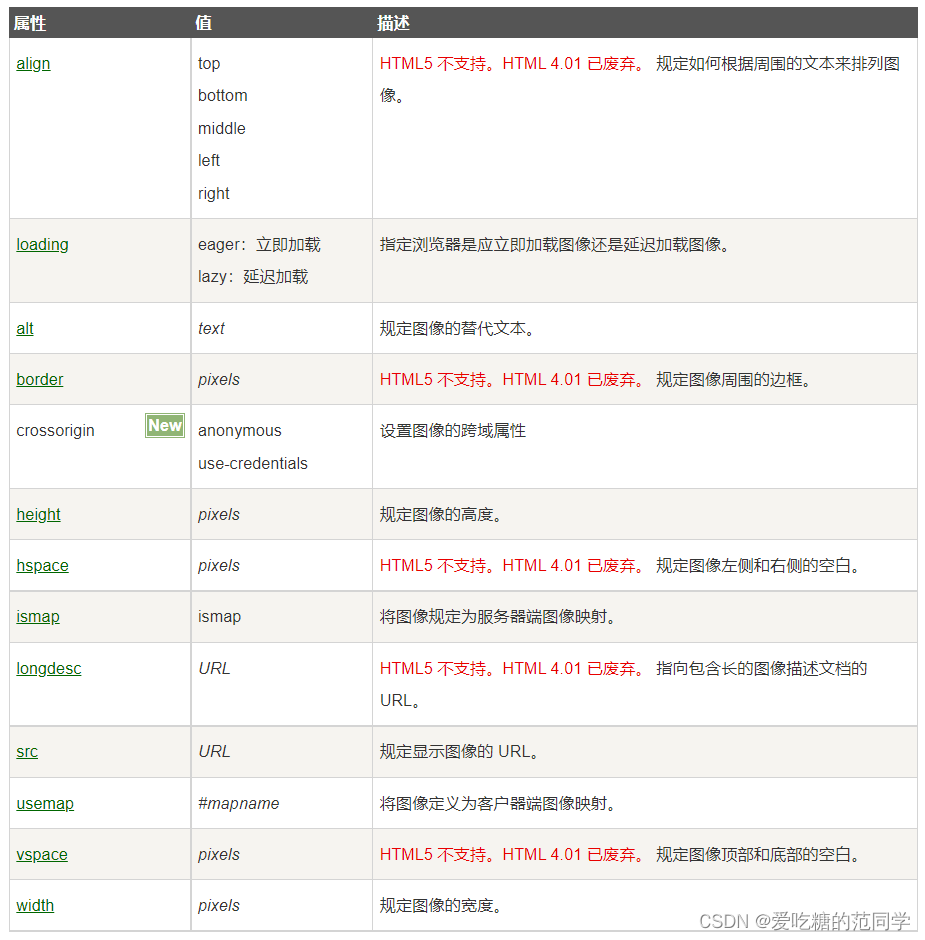The width and height of the screenshot is (925, 940).
Task: Open the hspace attribute link
Action: point(42,565)
